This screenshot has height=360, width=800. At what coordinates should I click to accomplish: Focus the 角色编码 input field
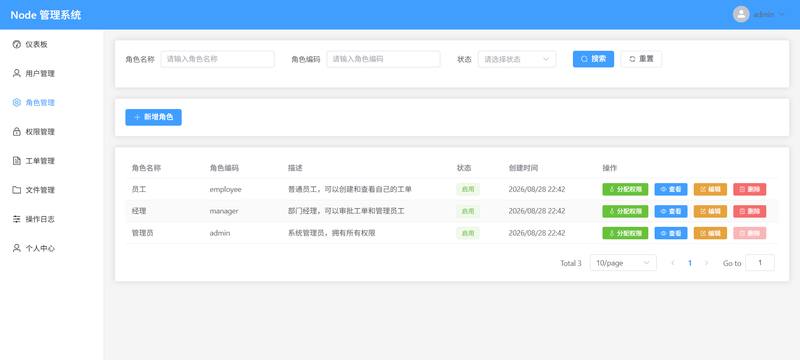point(383,59)
